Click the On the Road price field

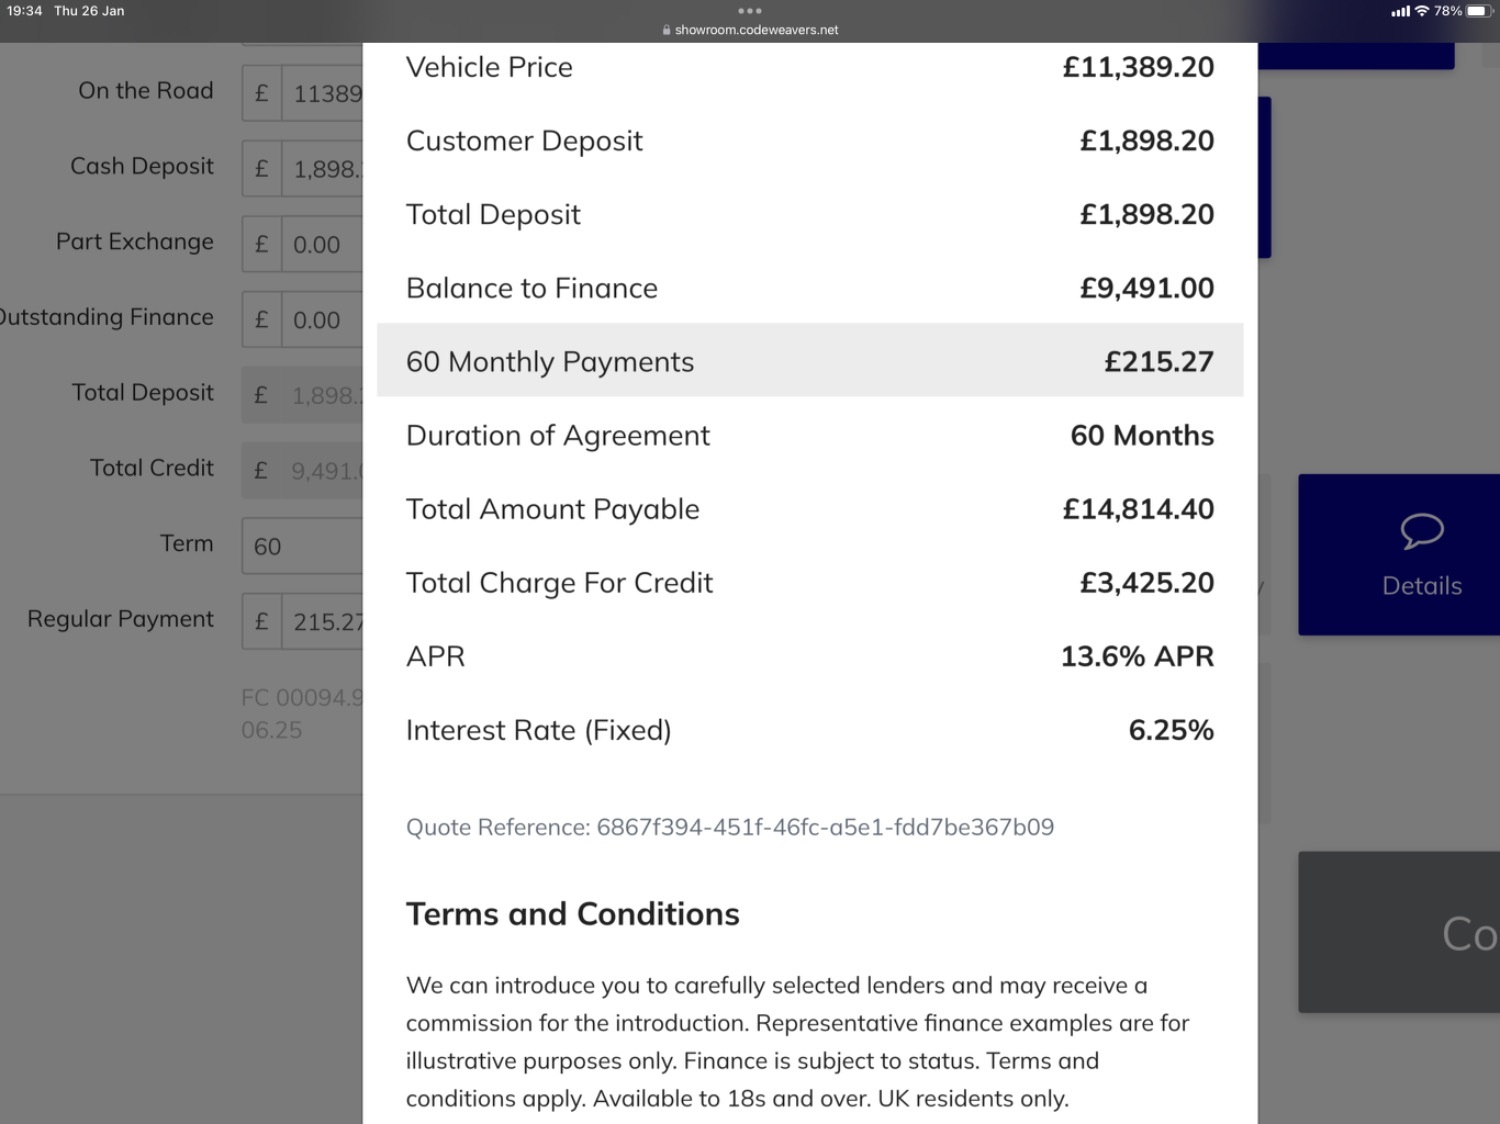302,93
